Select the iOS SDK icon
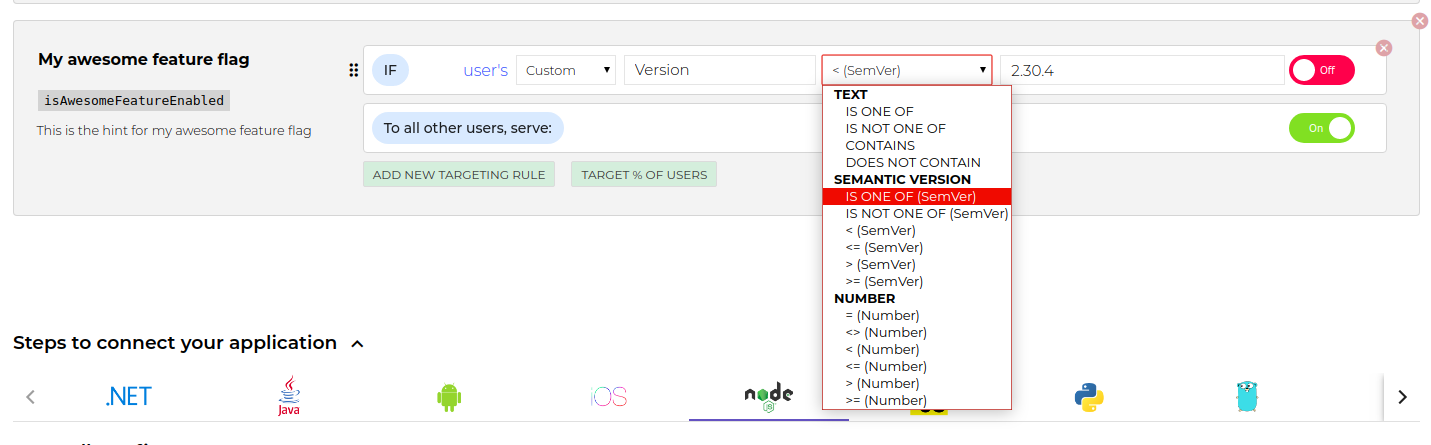1431x445 pixels. click(x=608, y=397)
